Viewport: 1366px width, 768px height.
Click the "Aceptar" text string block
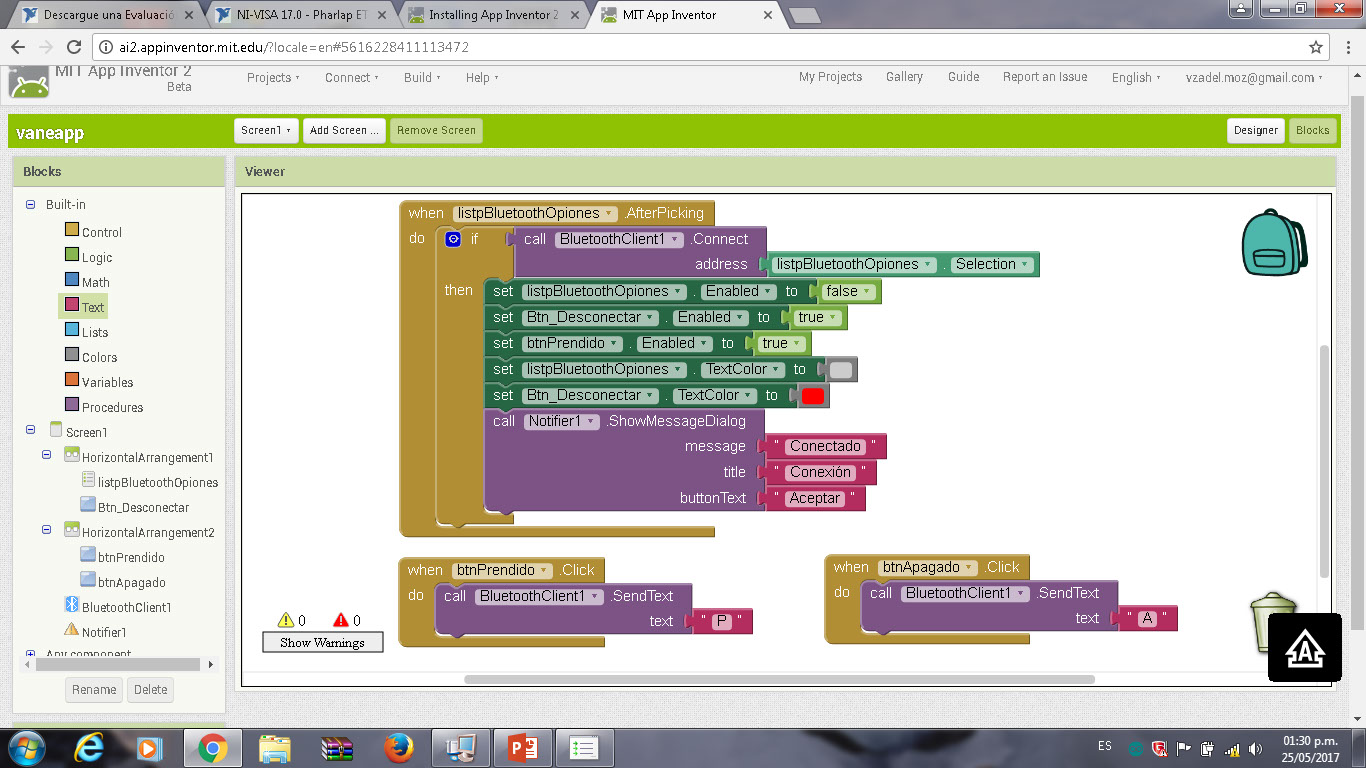pos(814,498)
